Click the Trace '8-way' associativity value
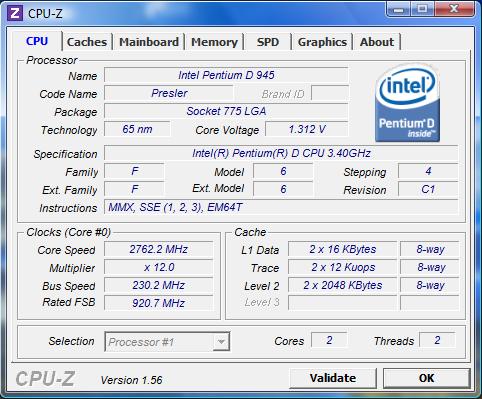This screenshot has height=399, width=482. point(430,267)
